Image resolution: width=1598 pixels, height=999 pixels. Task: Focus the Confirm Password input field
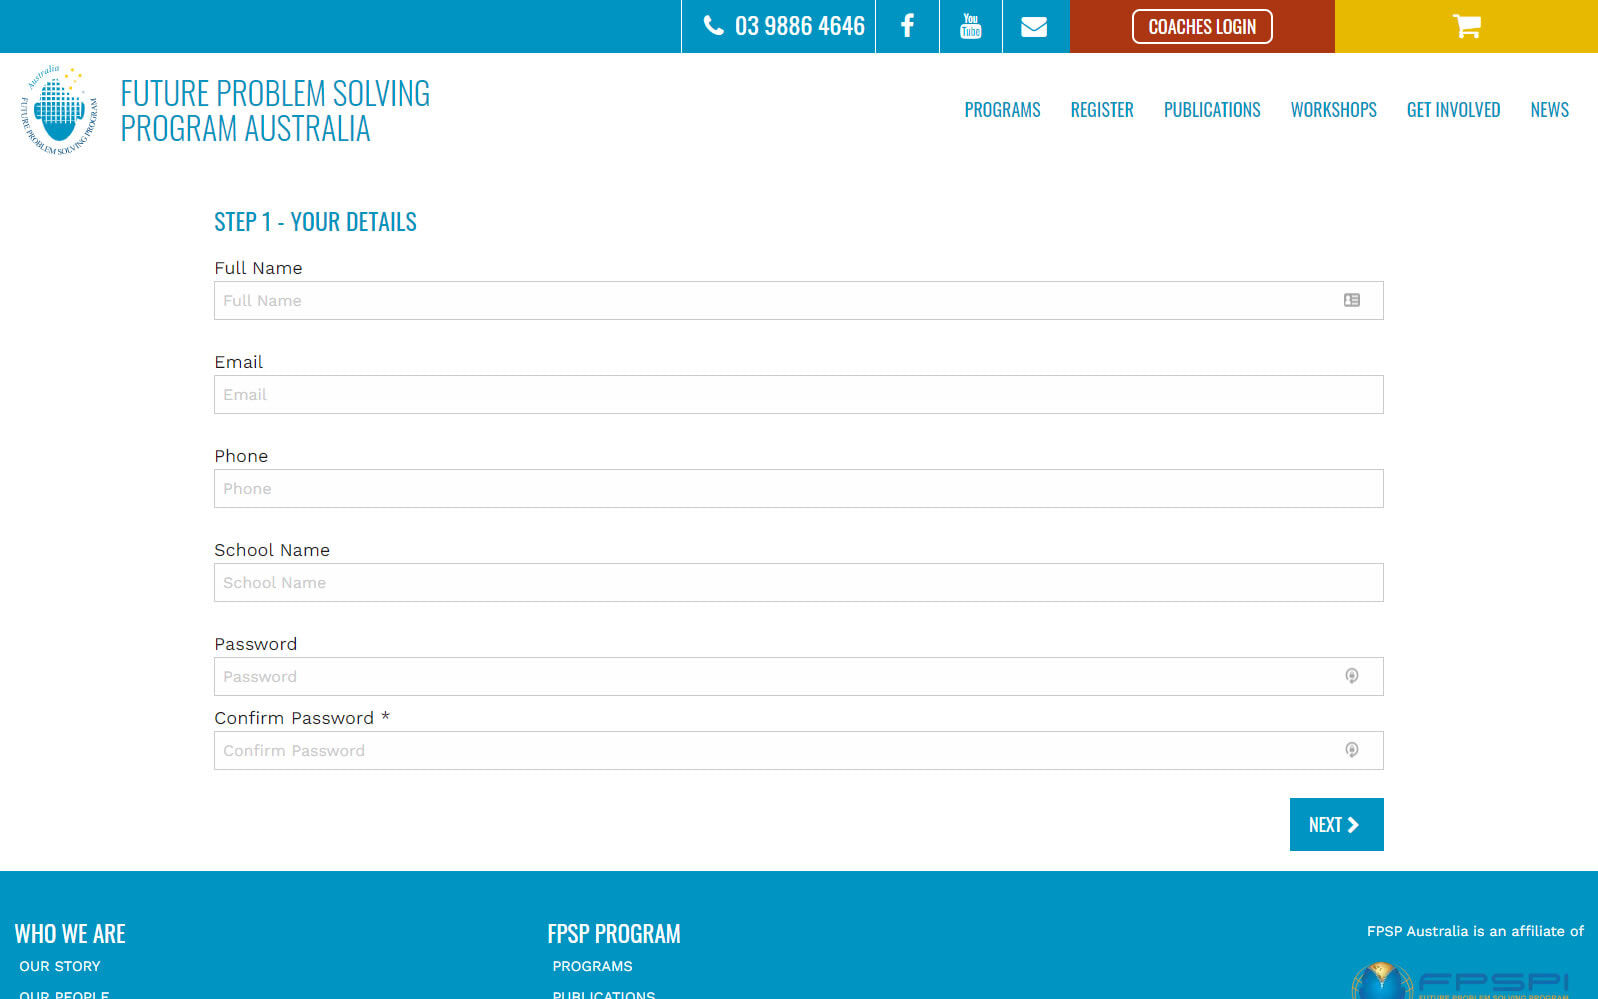pos(799,751)
